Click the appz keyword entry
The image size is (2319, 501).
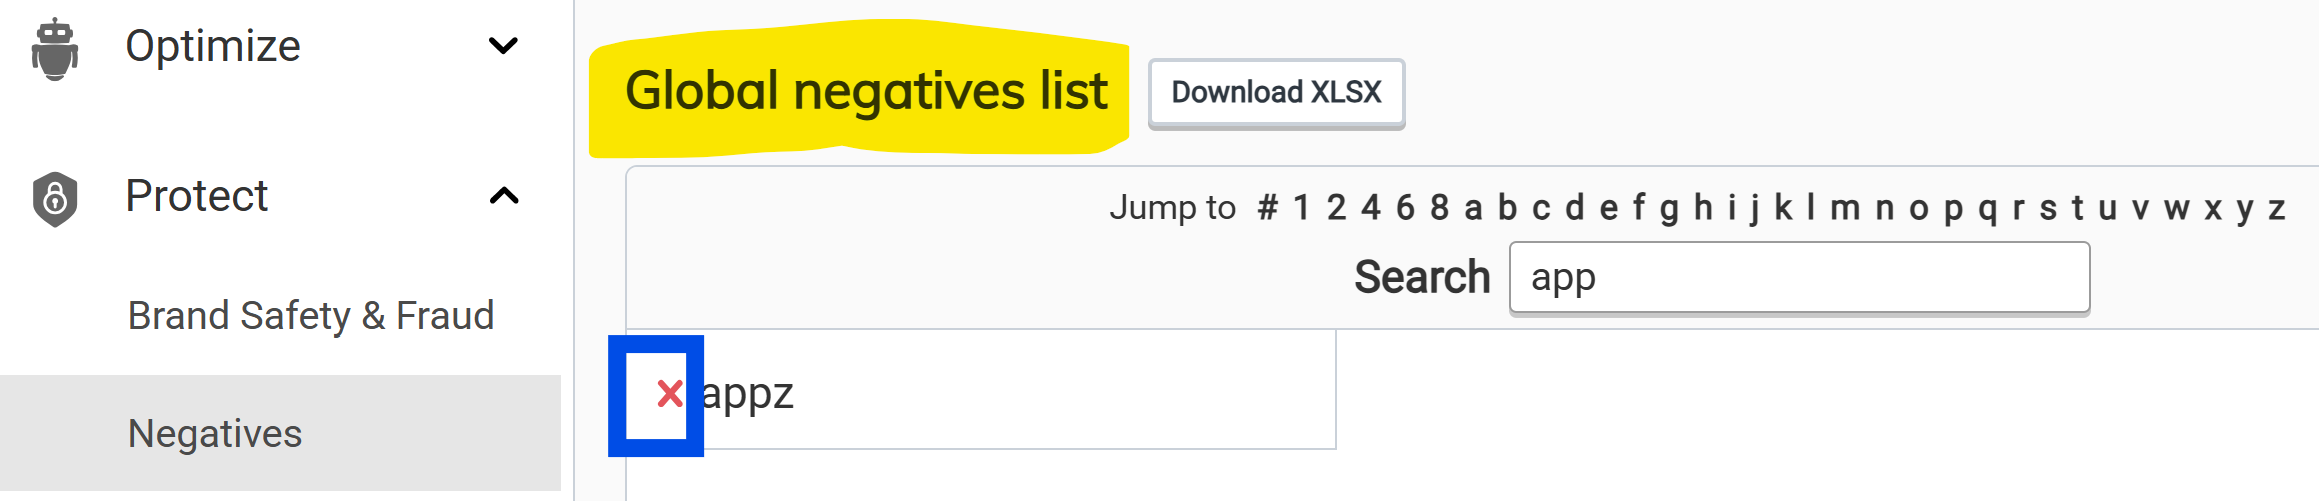pos(748,394)
